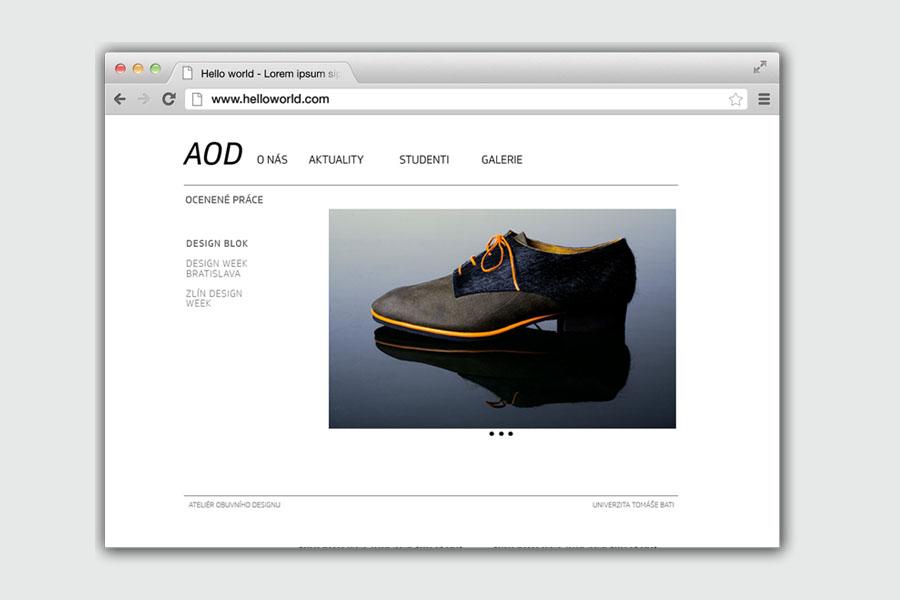The image size is (900, 600).
Task: Open the browser hamburger menu
Action: tap(764, 99)
